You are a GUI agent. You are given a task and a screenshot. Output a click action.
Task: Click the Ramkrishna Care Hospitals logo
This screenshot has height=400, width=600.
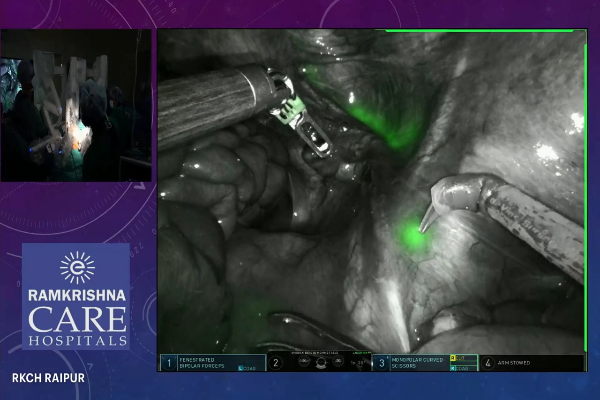[x=76, y=297]
